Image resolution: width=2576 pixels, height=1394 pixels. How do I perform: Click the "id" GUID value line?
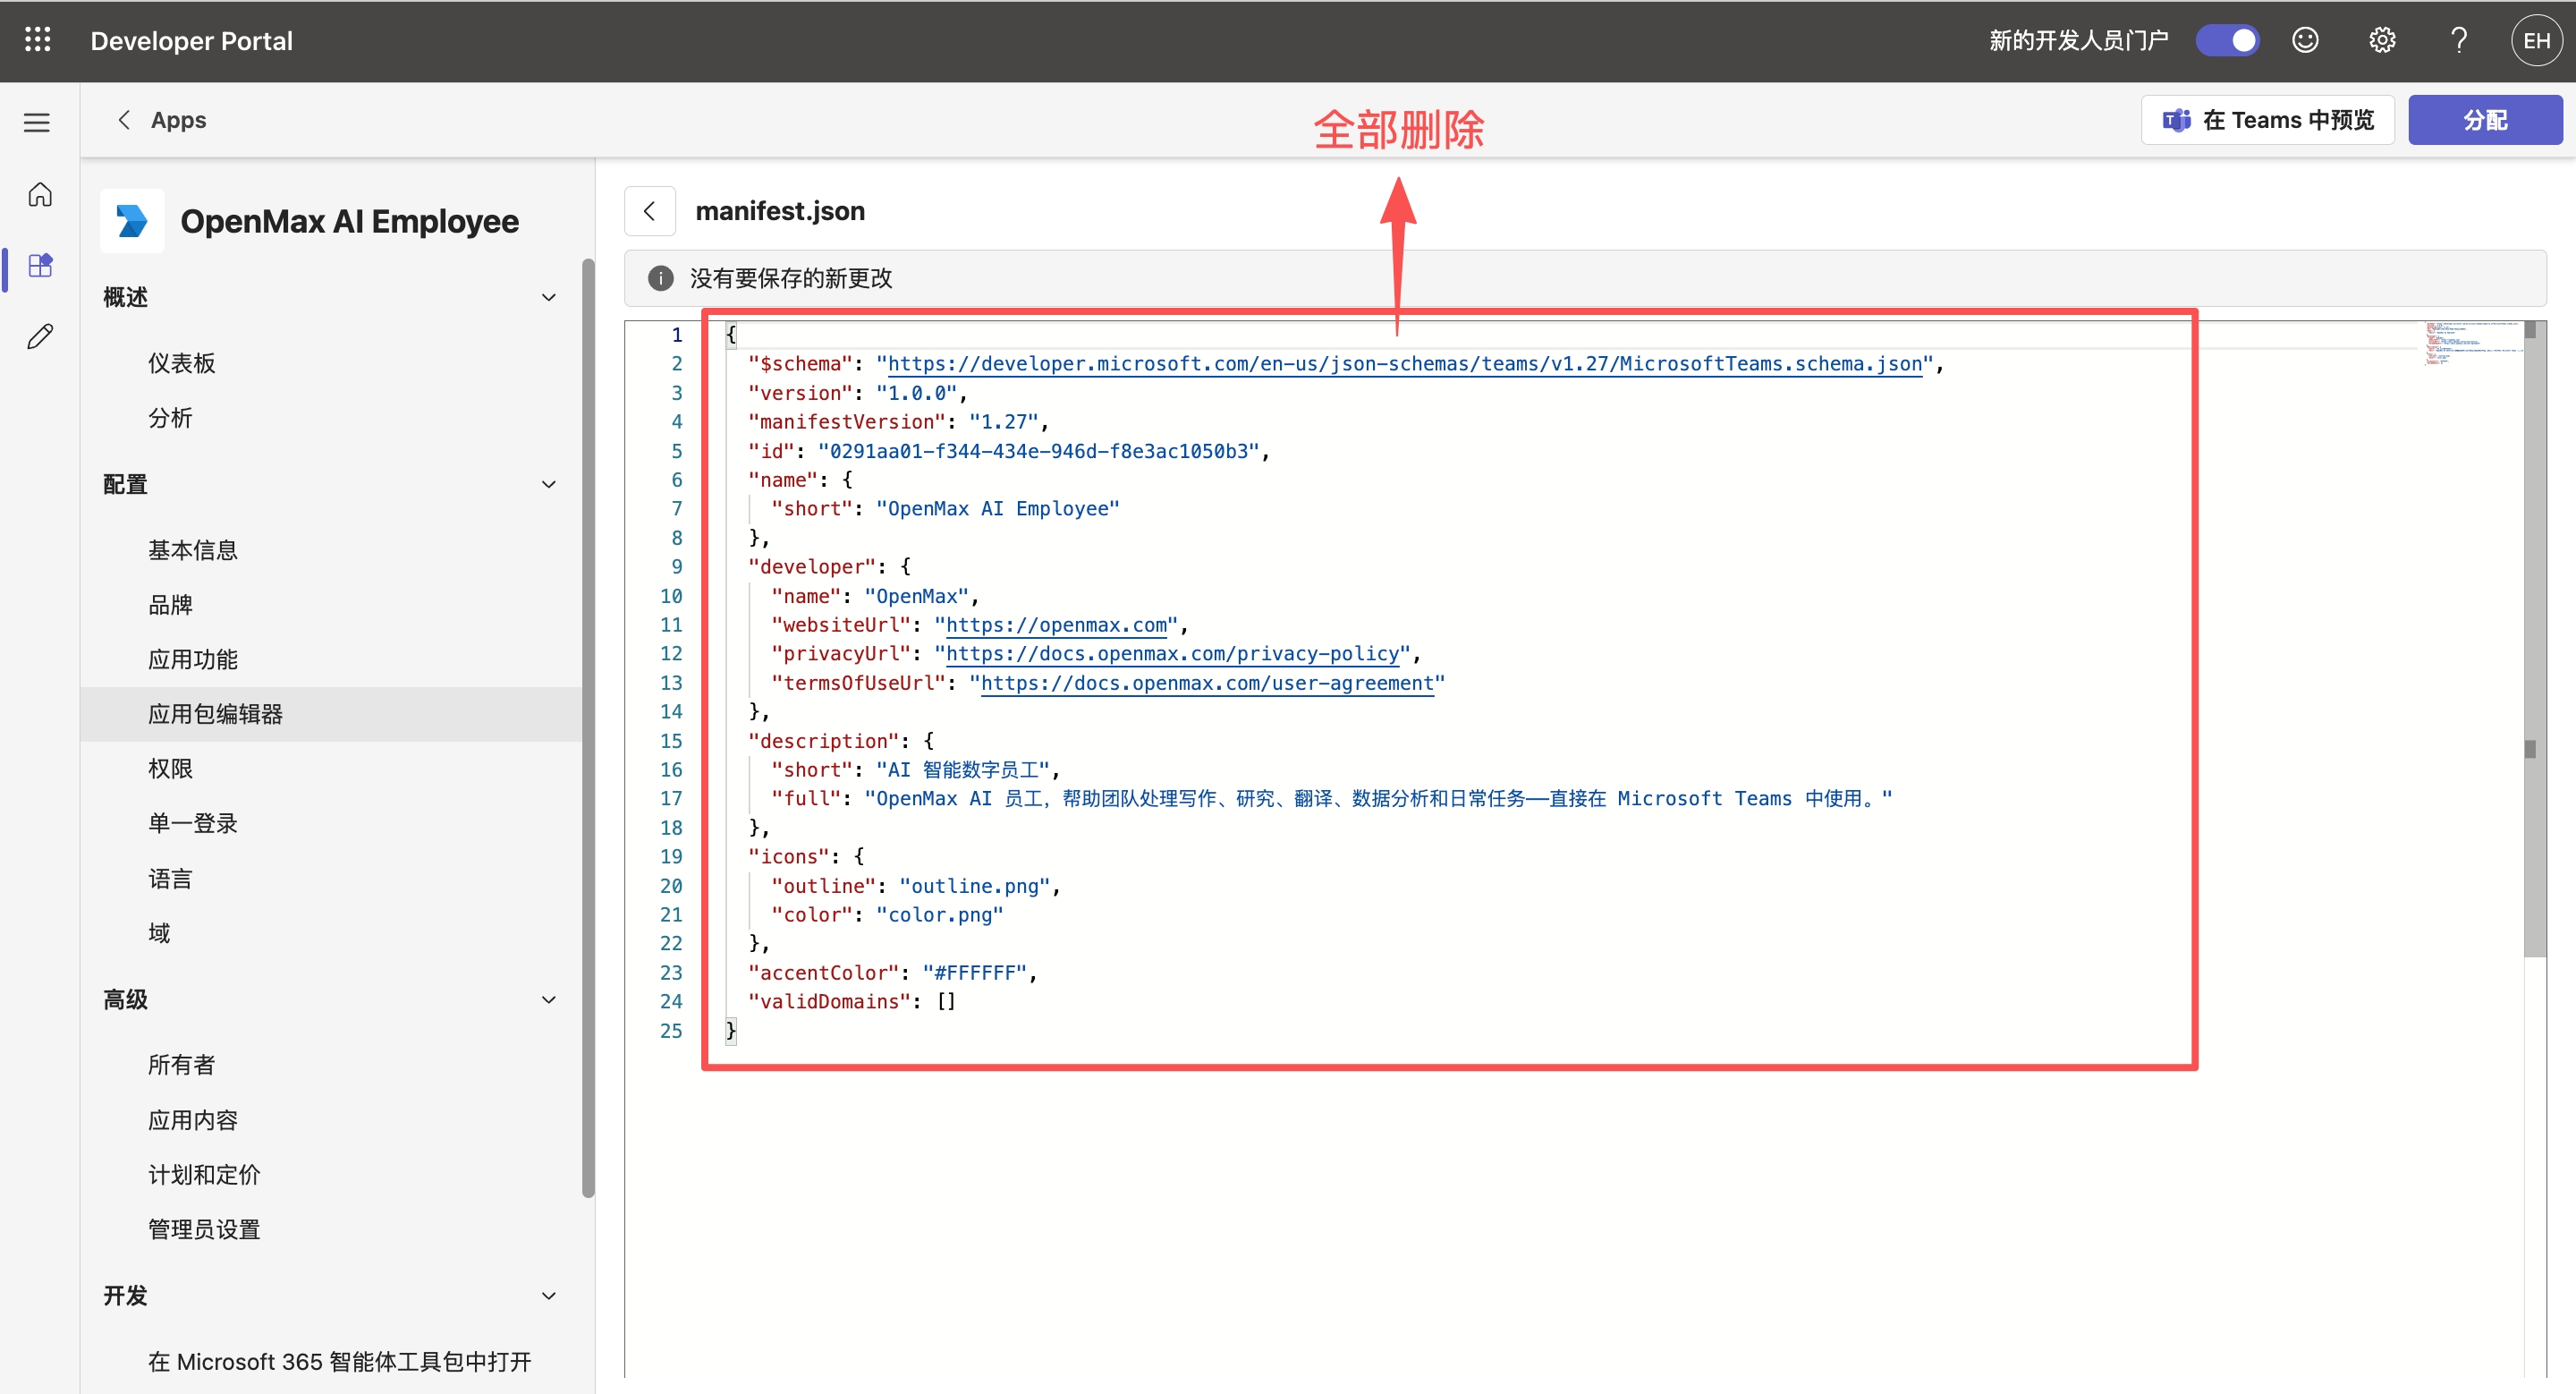tap(1009, 451)
